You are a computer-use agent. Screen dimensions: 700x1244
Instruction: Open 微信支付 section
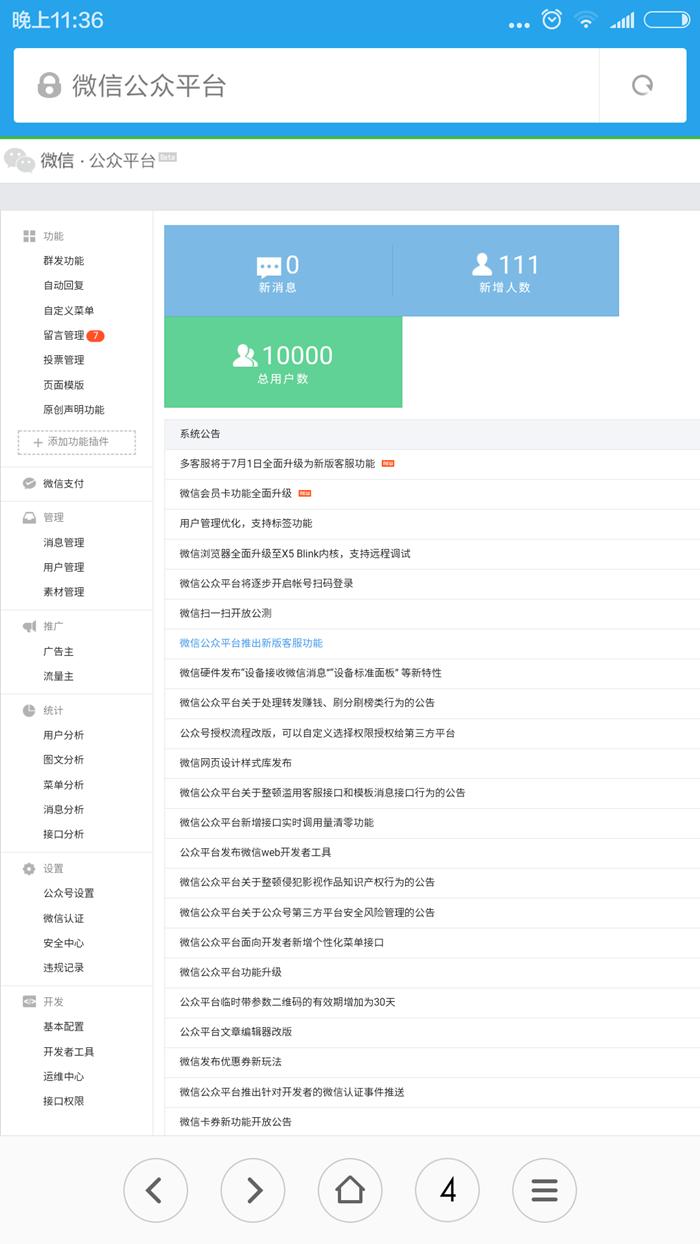[x=63, y=483]
